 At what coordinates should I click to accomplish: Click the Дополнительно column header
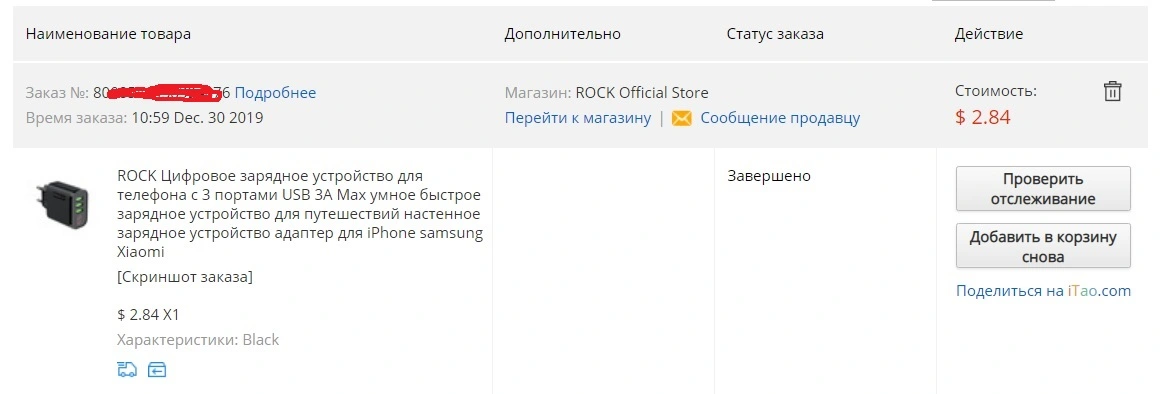[x=563, y=34]
